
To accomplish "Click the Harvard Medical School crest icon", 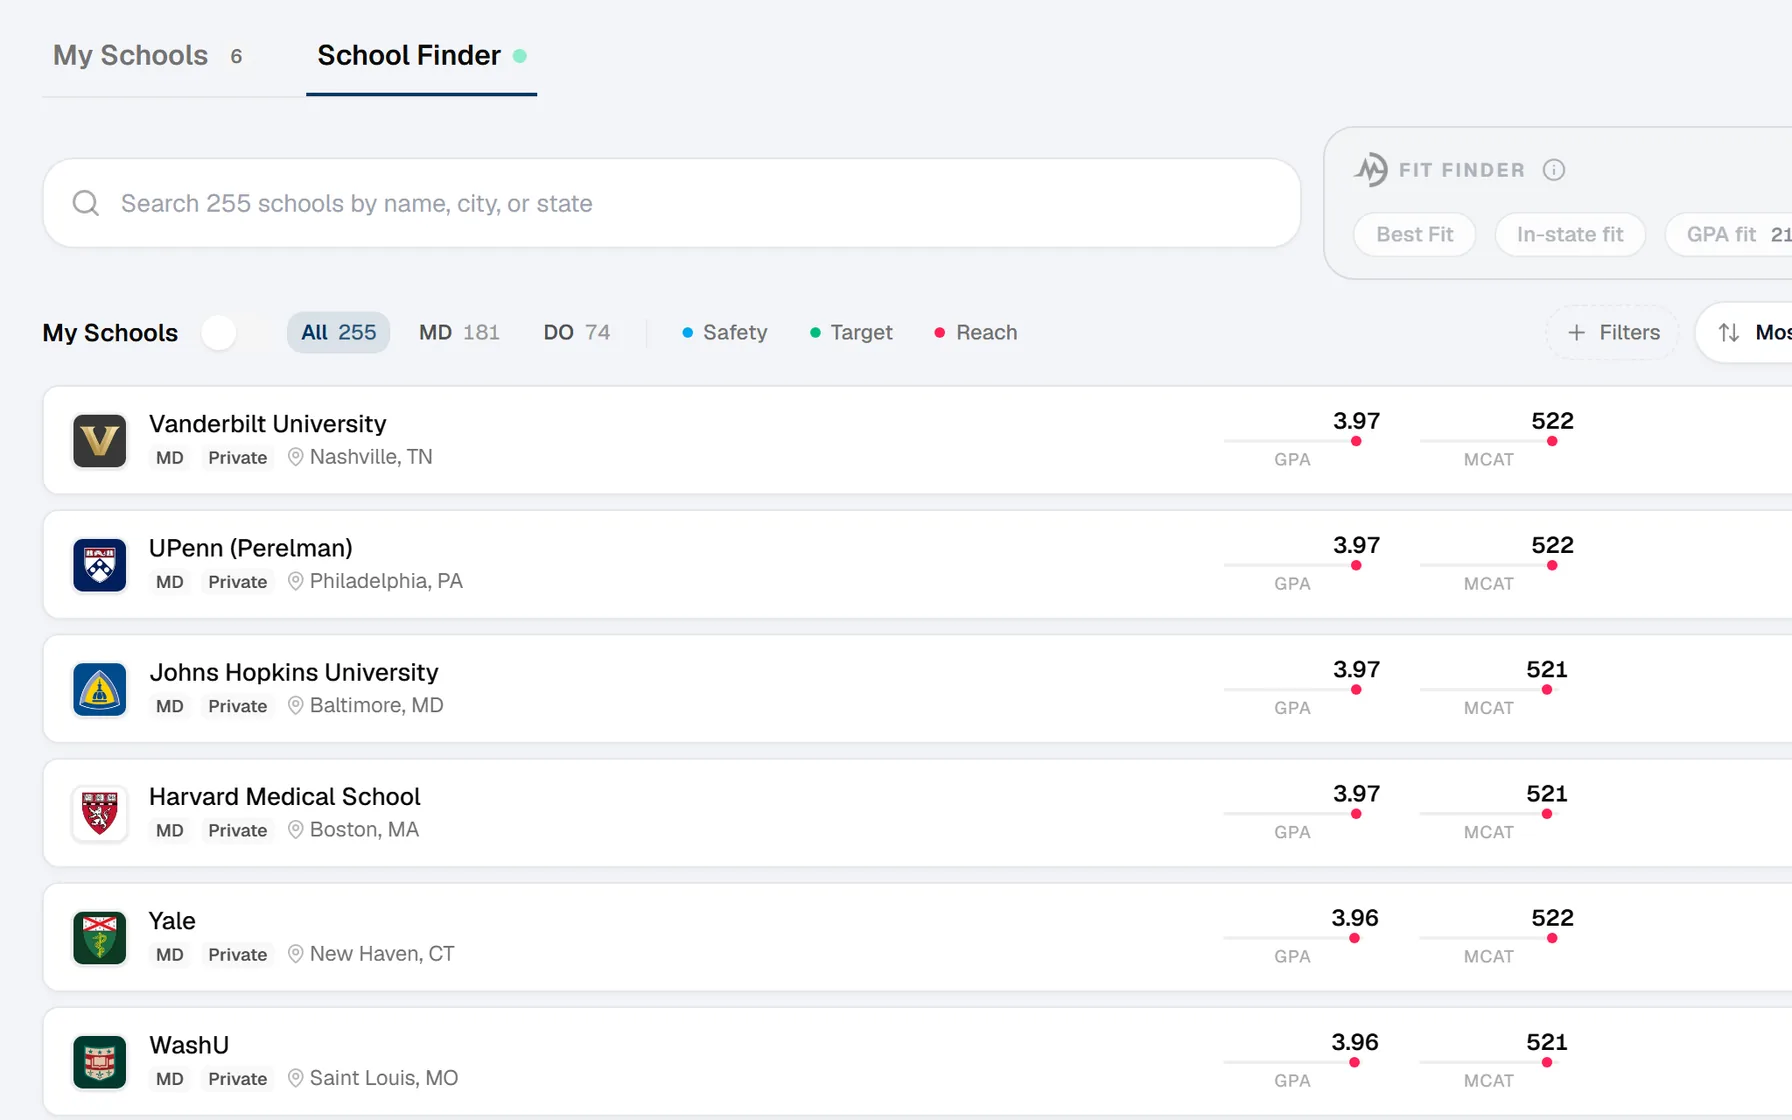I will tap(100, 813).
